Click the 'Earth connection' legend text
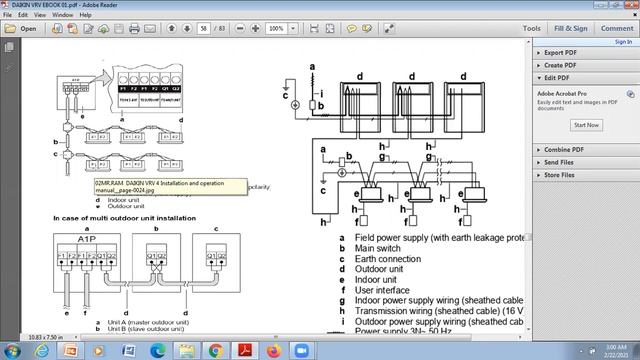This screenshot has width=640, height=360. click(x=388, y=259)
